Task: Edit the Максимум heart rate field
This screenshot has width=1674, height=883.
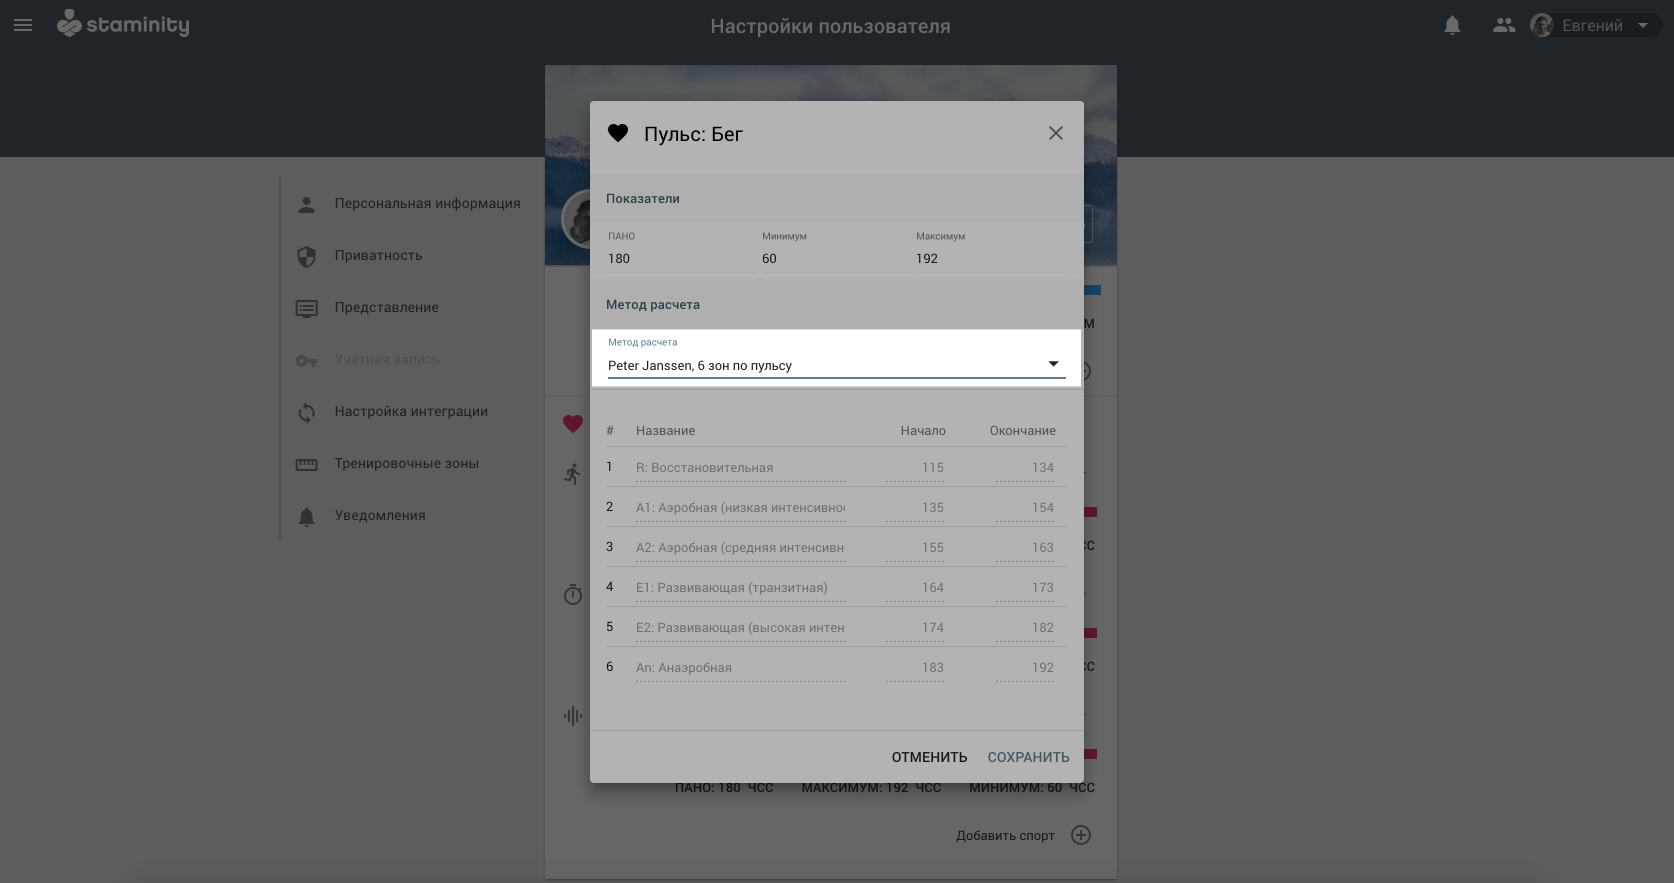Action: click(990, 258)
